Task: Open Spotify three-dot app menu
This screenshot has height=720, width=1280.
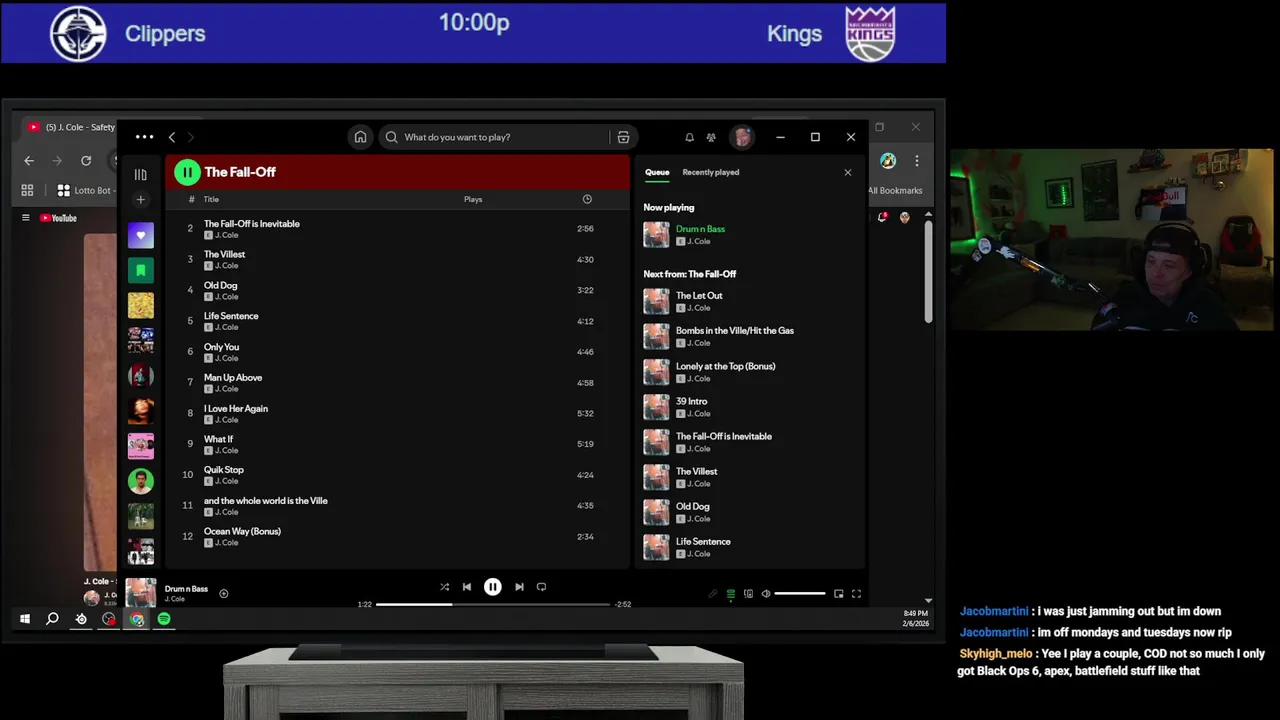Action: [144, 137]
